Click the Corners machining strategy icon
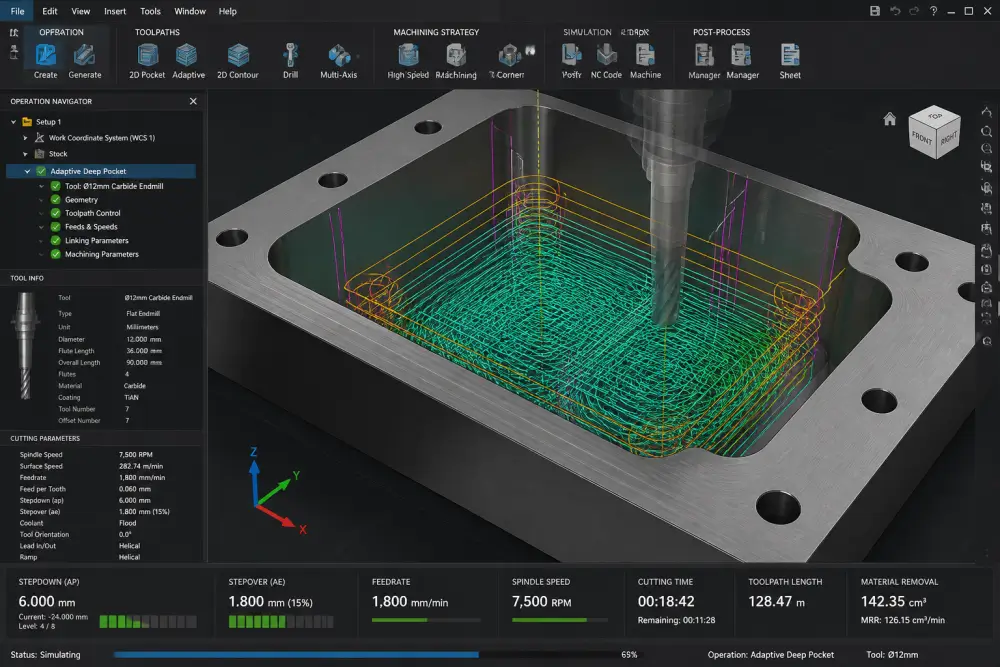This screenshot has width=1000, height=667. (x=509, y=55)
